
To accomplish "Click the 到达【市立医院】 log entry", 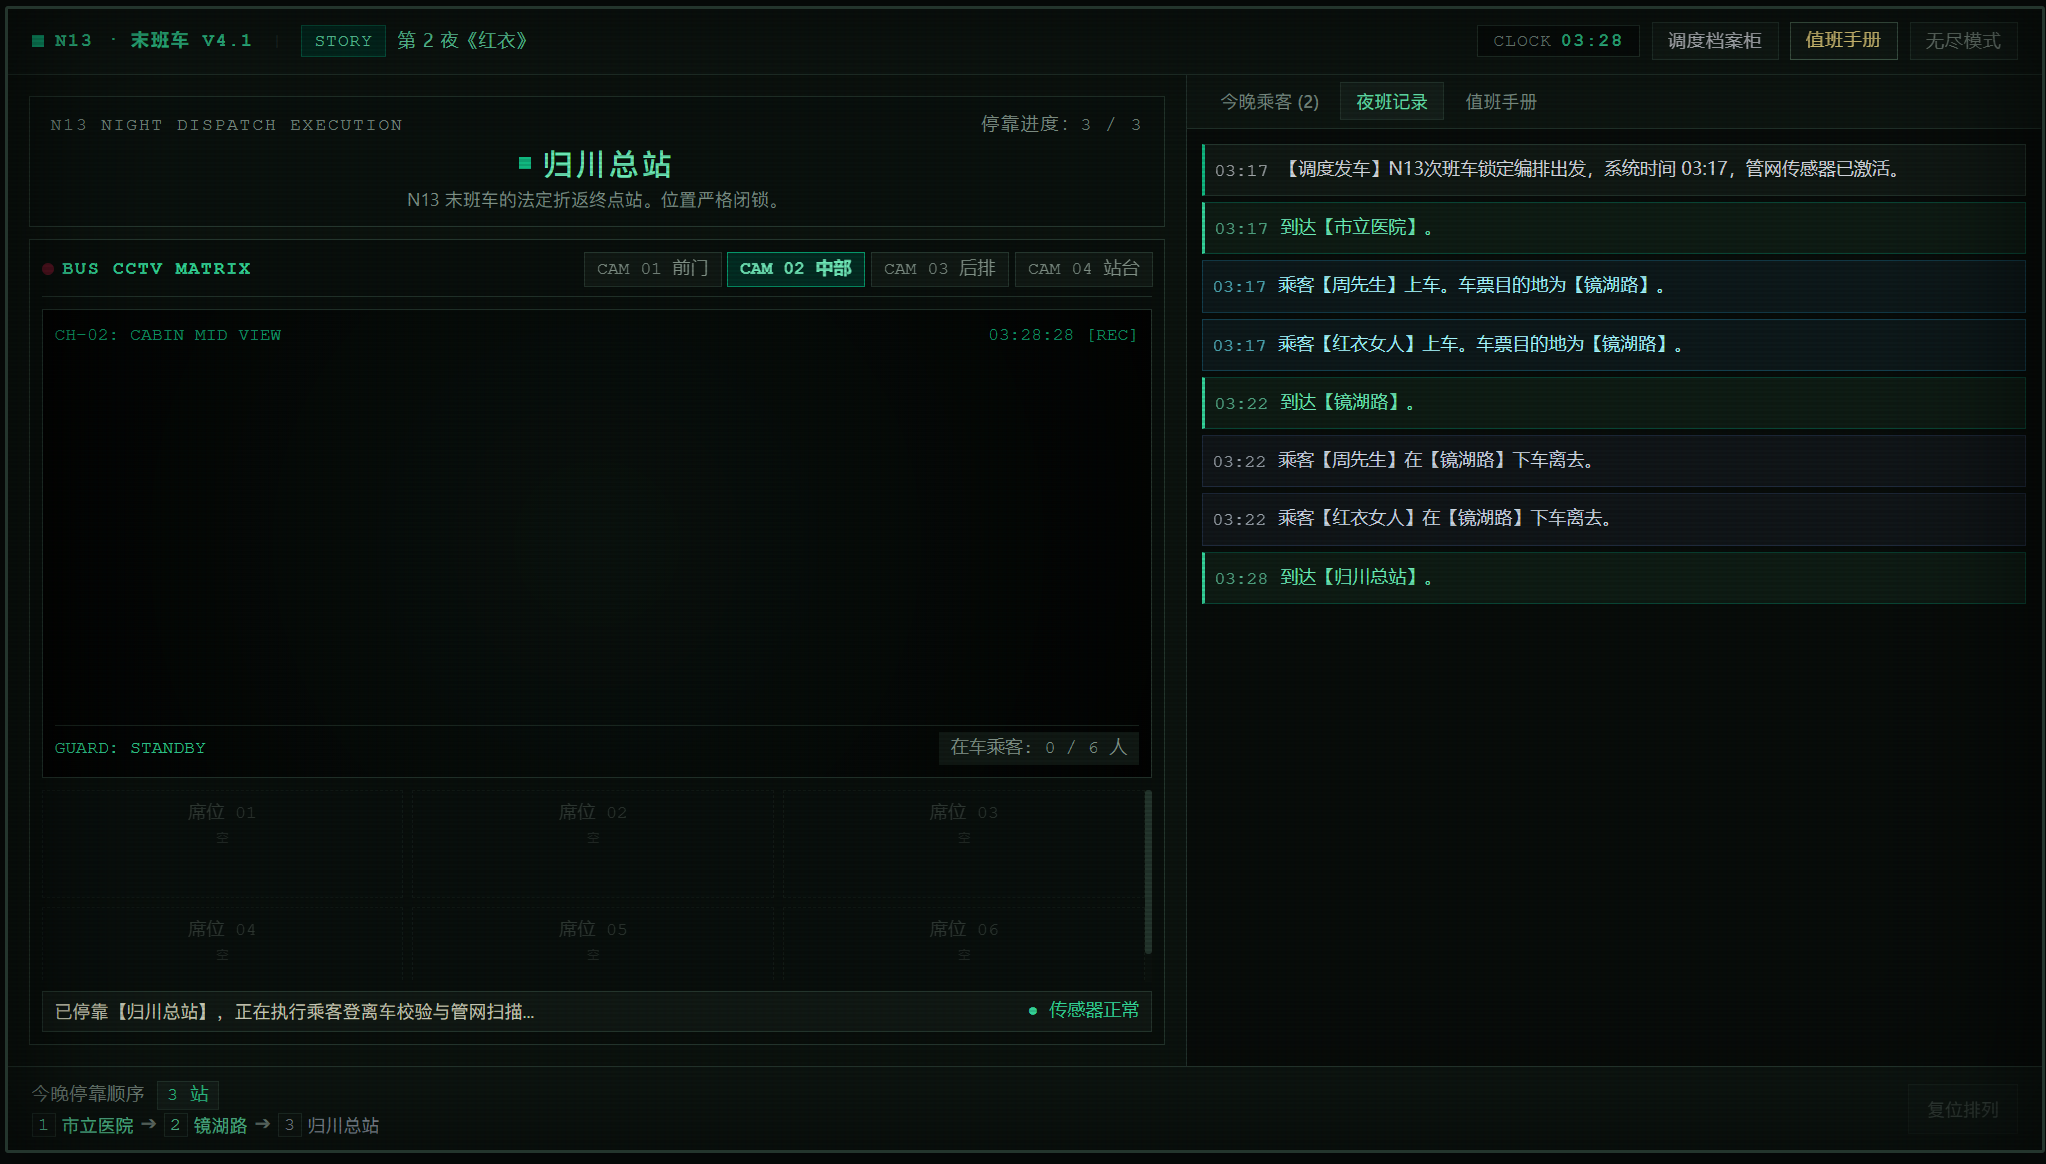I will [1614, 228].
